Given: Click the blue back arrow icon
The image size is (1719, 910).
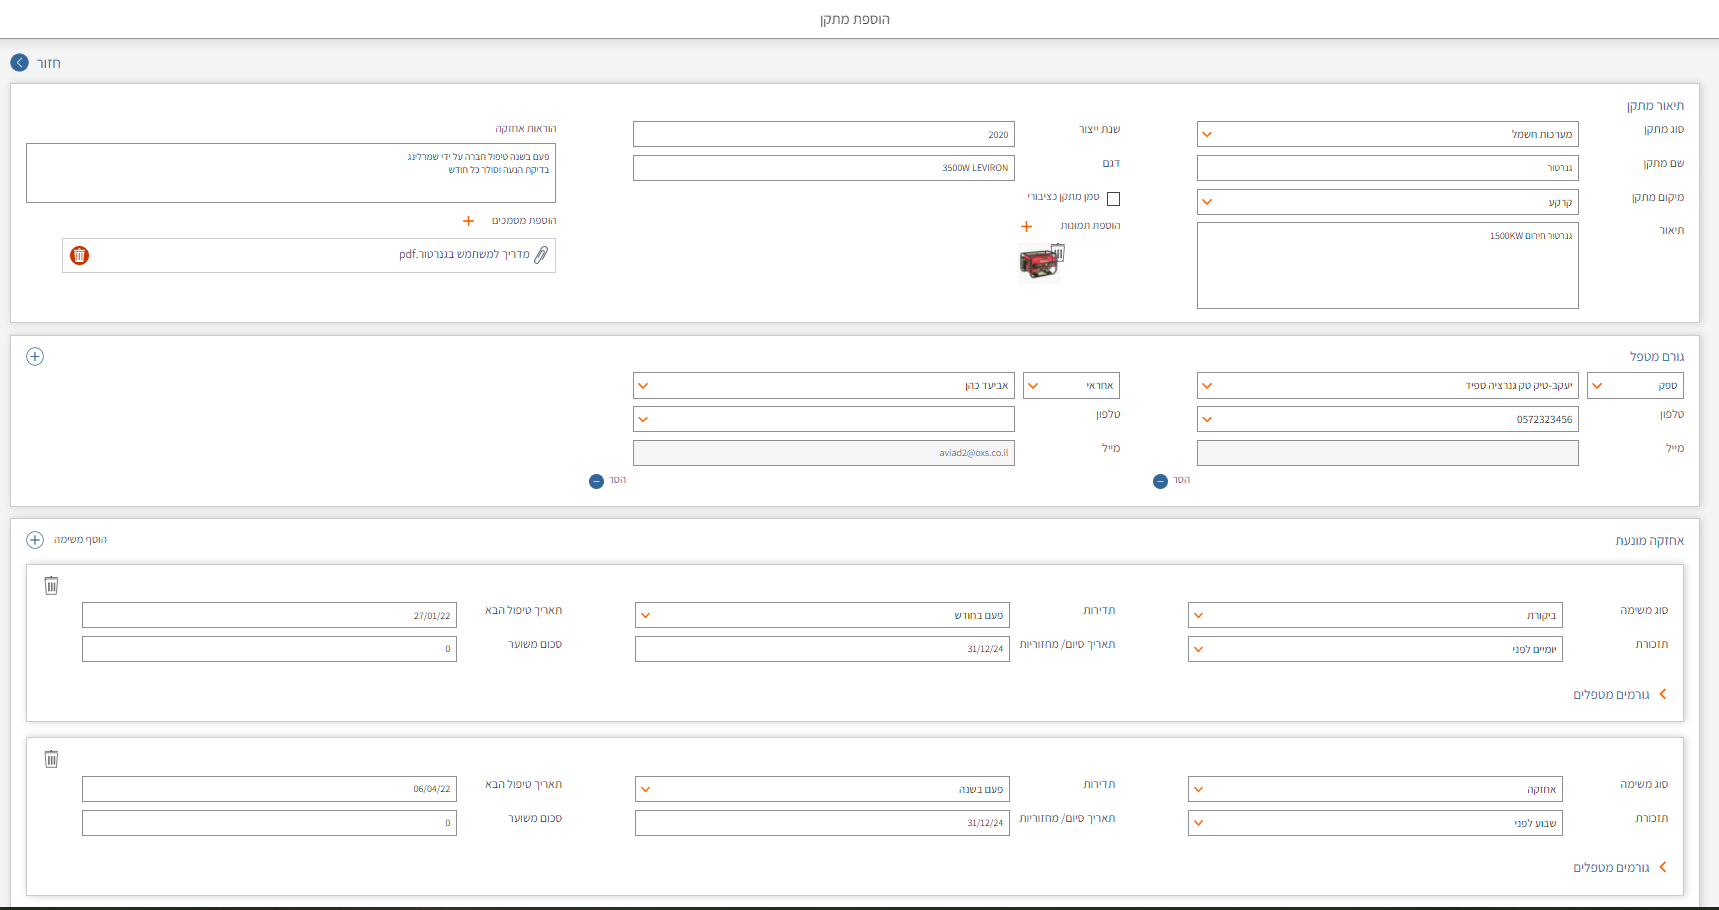Looking at the screenshot, I should [20, 62].
